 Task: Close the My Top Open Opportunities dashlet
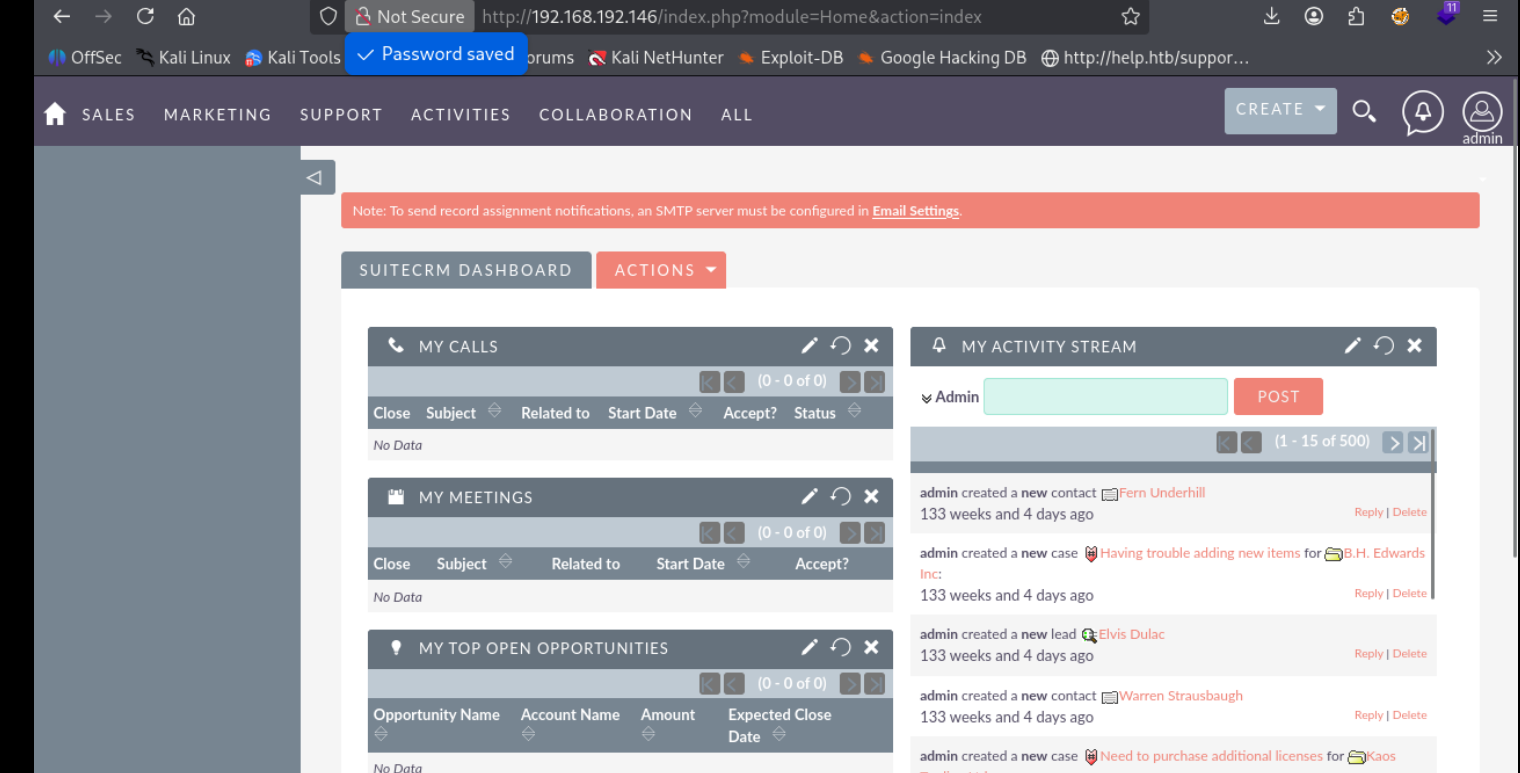point(871,648)
